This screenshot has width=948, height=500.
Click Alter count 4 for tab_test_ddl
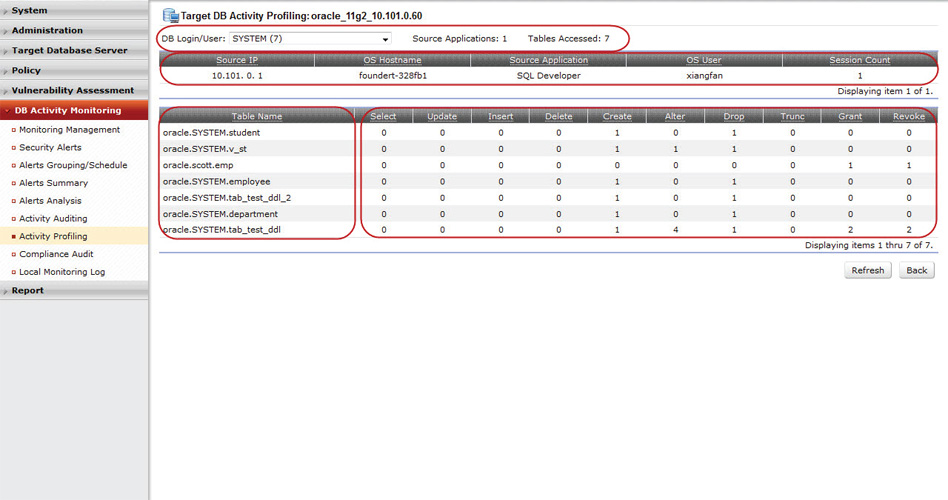[675, 230]
